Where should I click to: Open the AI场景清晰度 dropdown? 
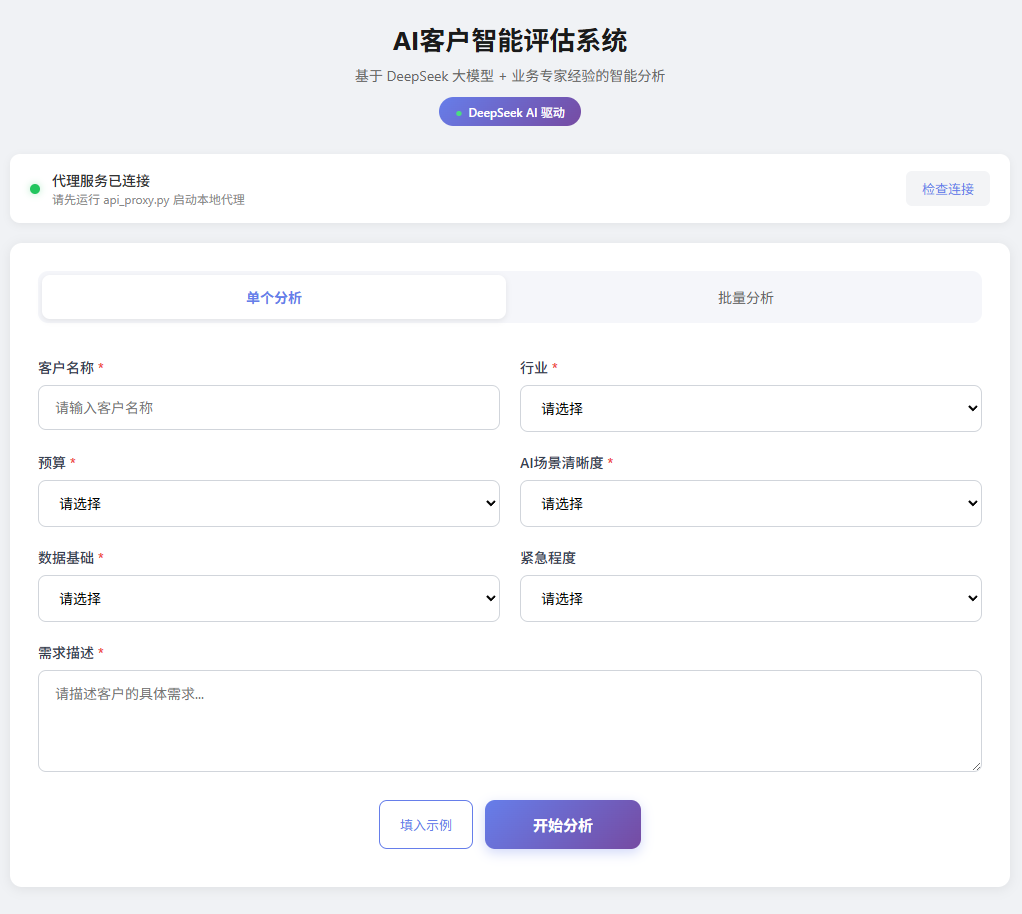751,503
